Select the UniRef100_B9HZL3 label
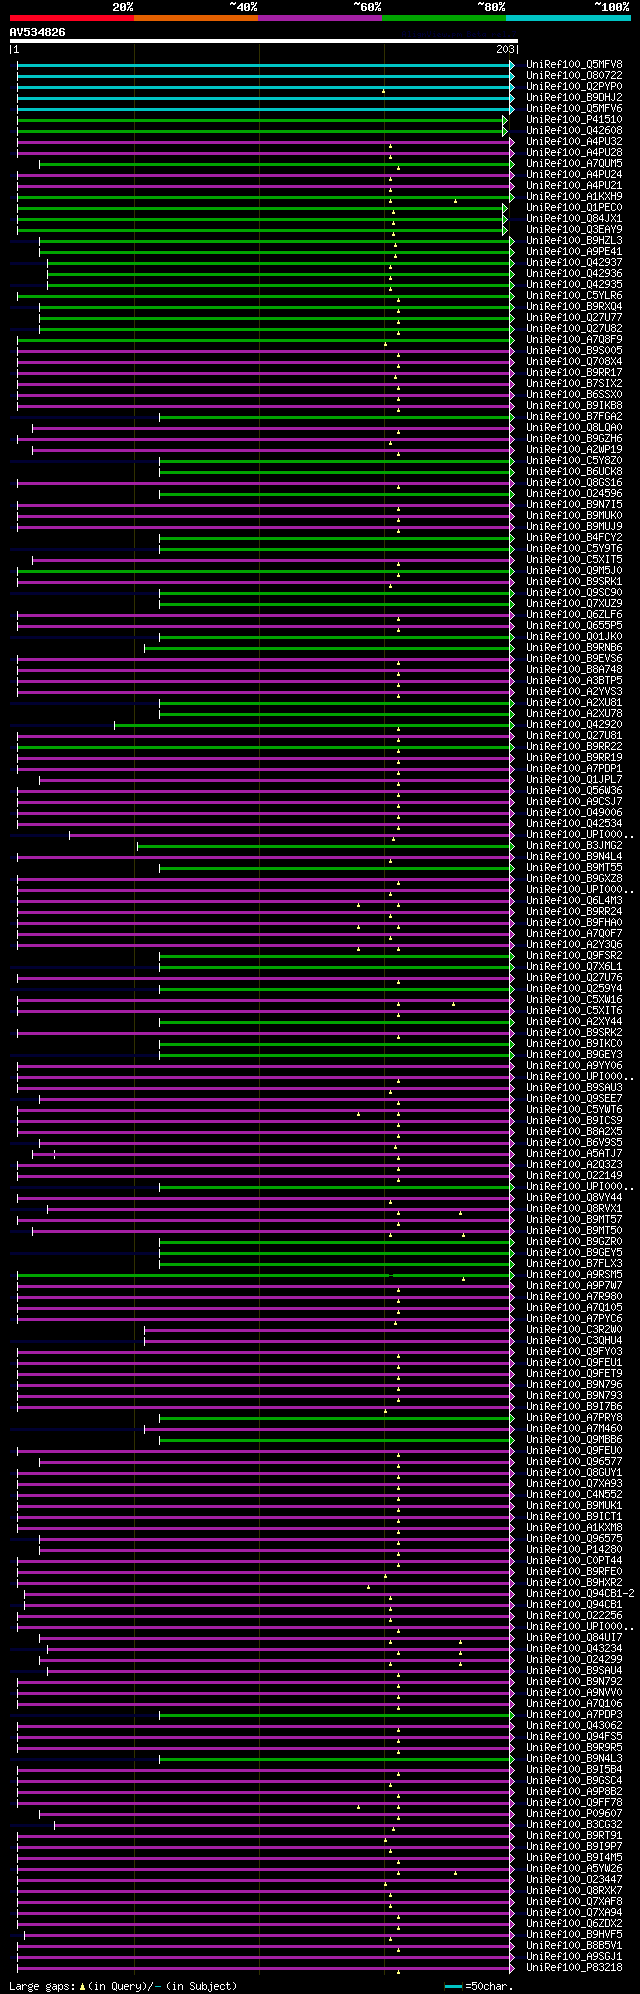This screenshot has height=1994, width=640. [x=574, y=241]
